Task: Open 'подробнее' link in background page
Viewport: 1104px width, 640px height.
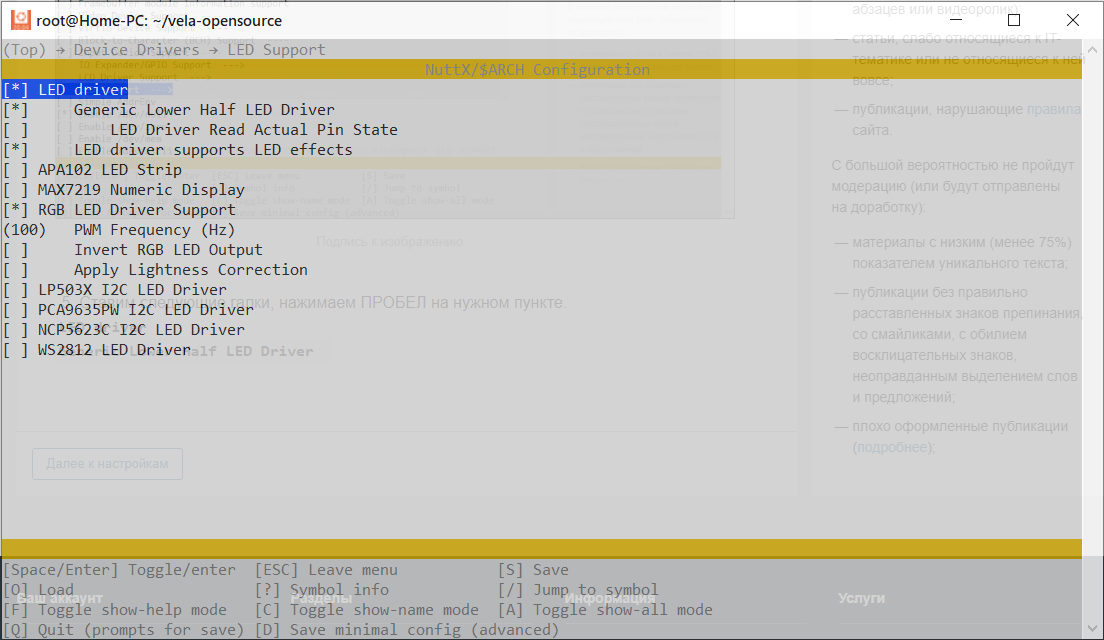Action: 891,447
